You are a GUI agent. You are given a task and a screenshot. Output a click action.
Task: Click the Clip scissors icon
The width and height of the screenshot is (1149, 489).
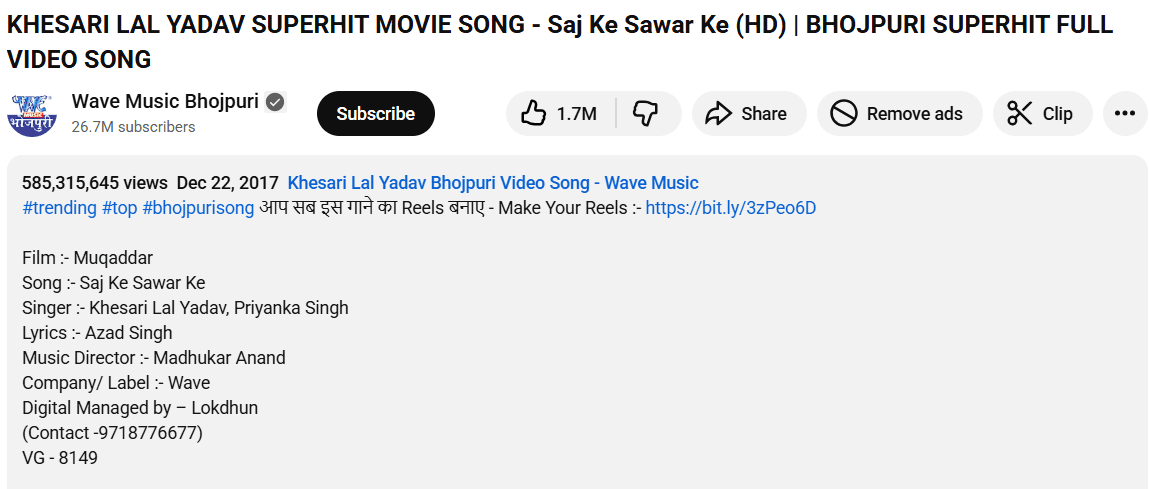click(x=1020, y=114)
